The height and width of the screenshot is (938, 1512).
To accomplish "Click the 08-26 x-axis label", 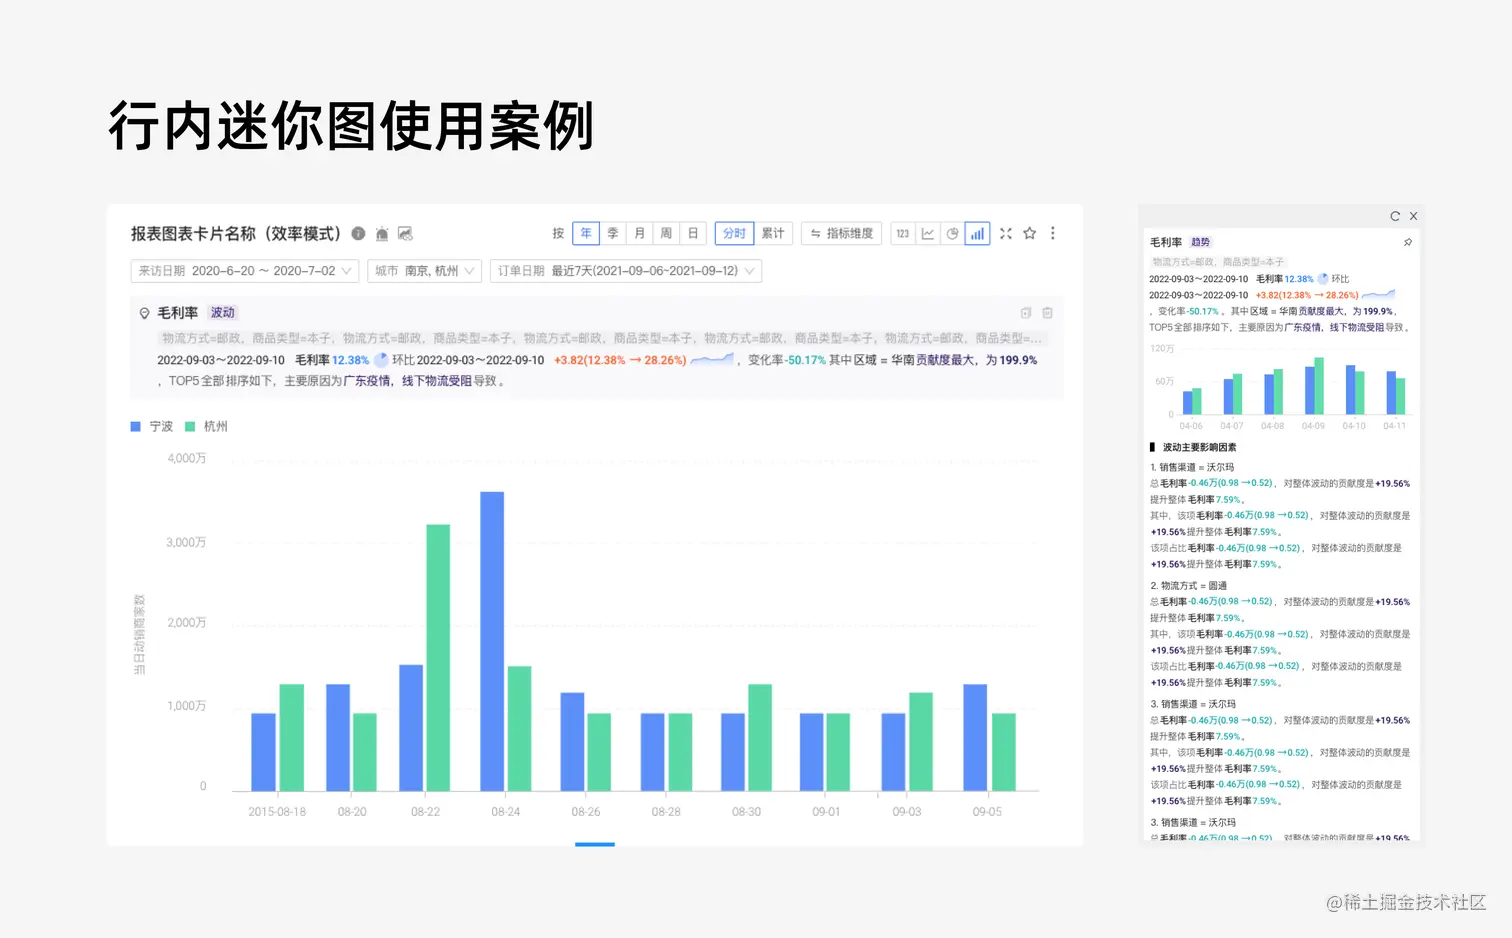I will tap(586, 812).
